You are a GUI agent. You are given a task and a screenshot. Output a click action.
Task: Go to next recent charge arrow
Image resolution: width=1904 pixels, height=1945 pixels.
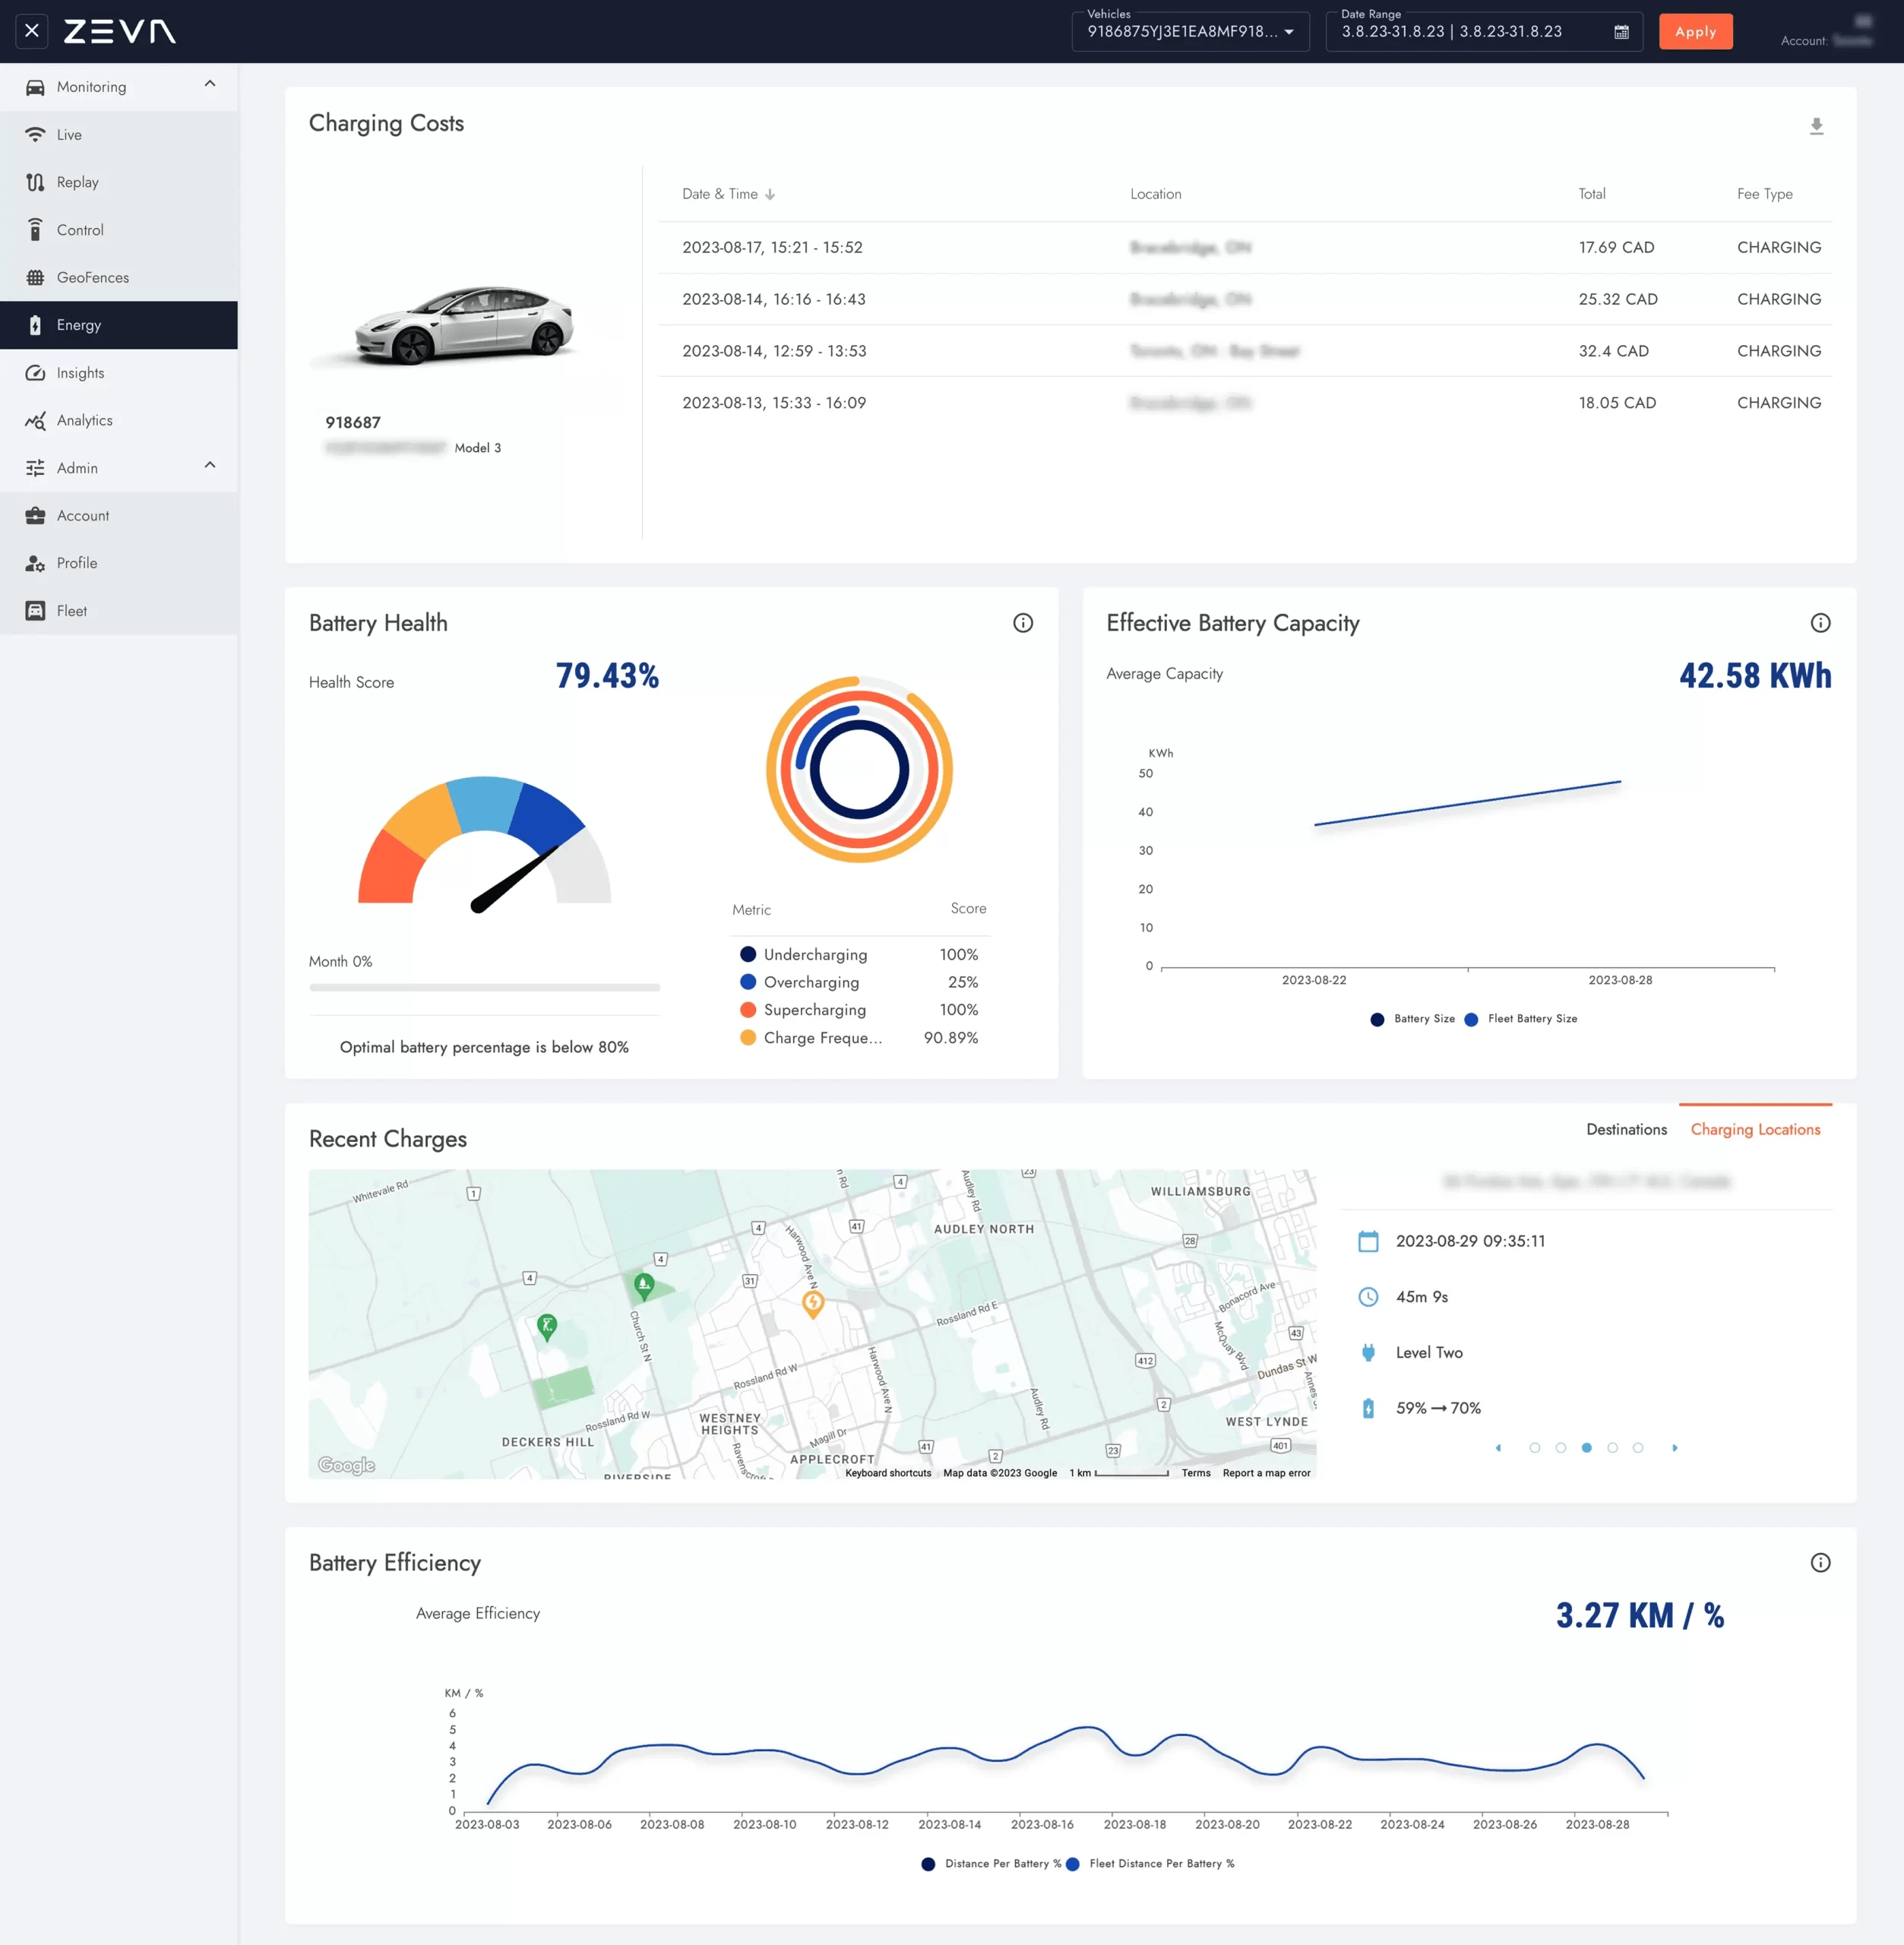coord(1674,1447)
